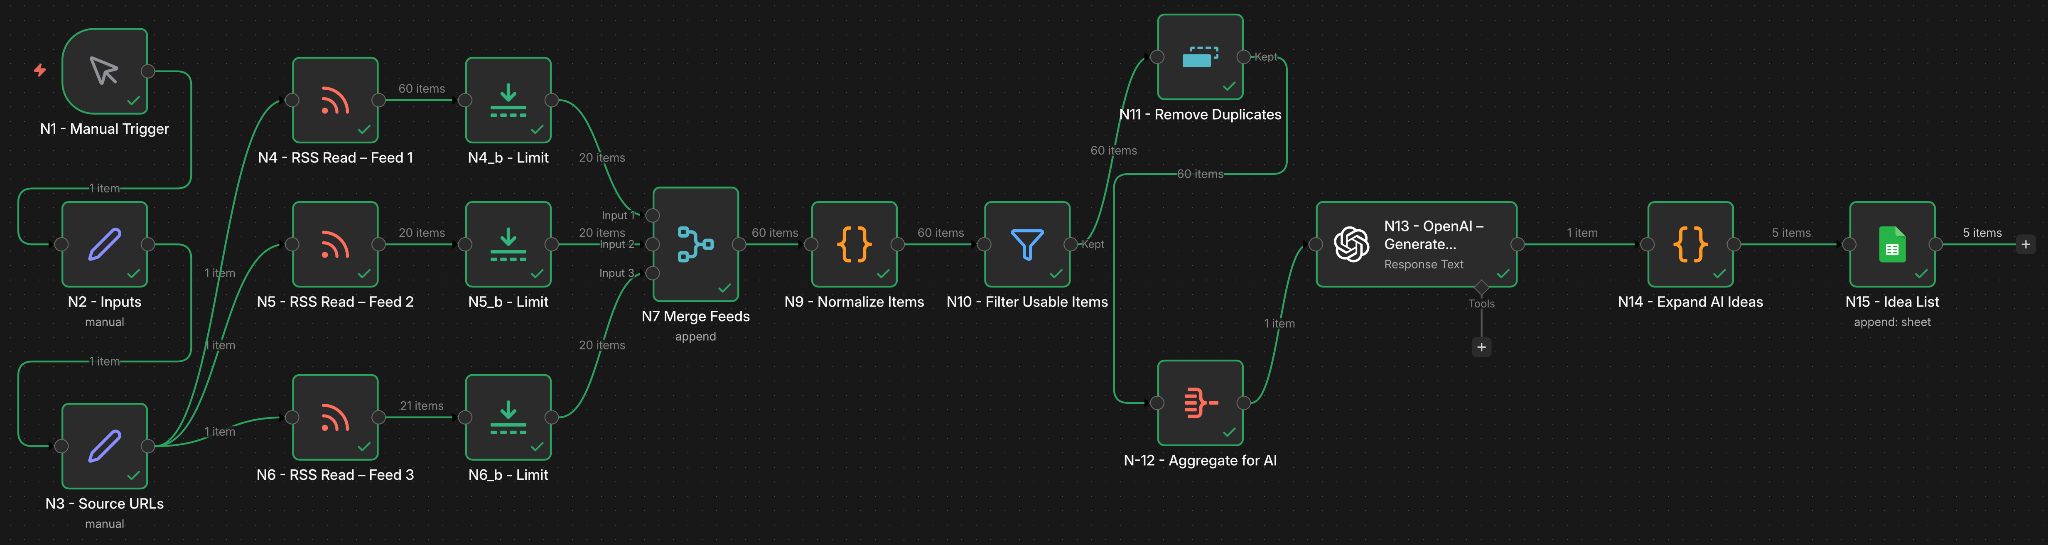Click the Tools diamond connector on N13
The image size is (2048, 545).
pyautogui.click(x=1482, y=288)
